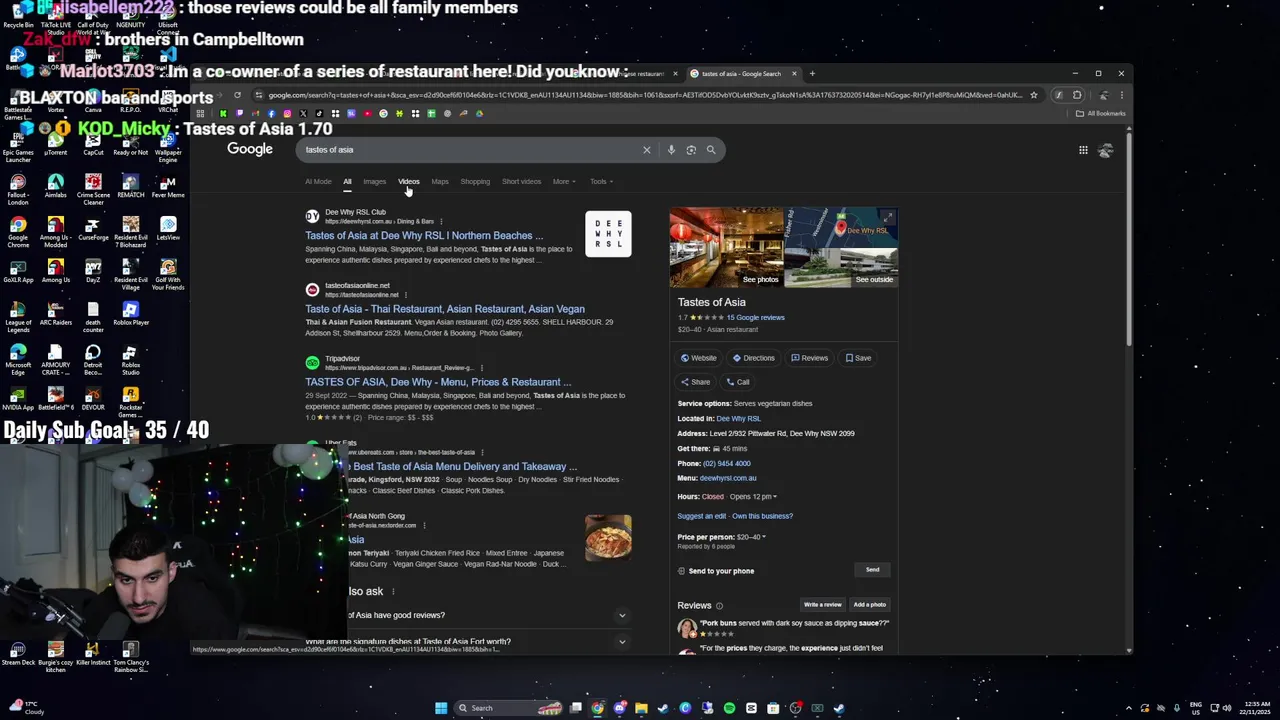This screenshot has width=1280, height=720.
Task: Open Google Chrome from the taskbar
Action: point(597,708)
